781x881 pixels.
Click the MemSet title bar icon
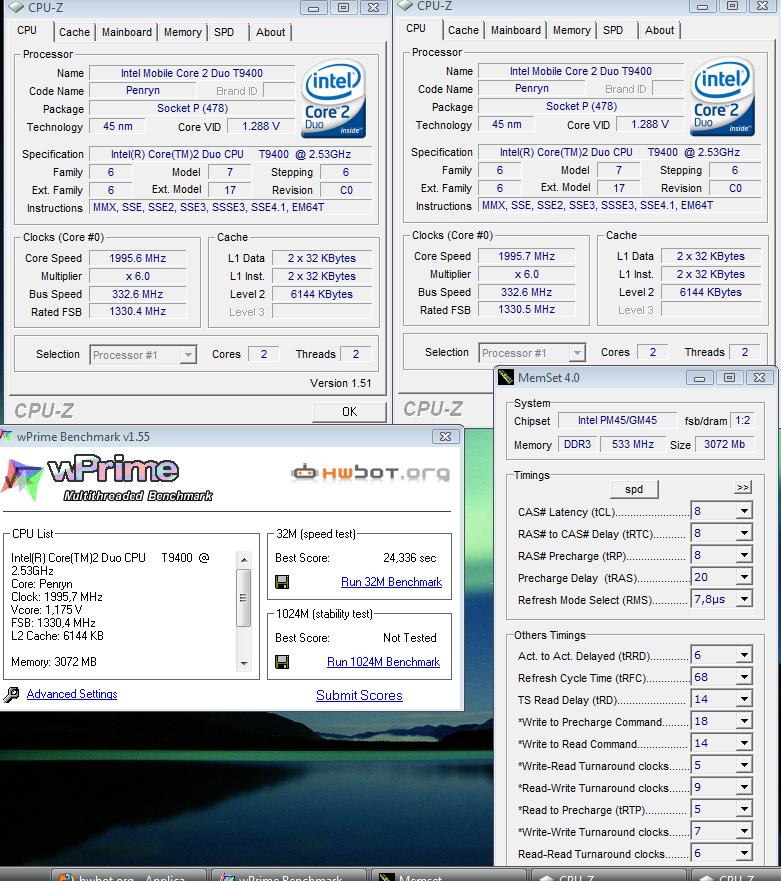[506, 376]
